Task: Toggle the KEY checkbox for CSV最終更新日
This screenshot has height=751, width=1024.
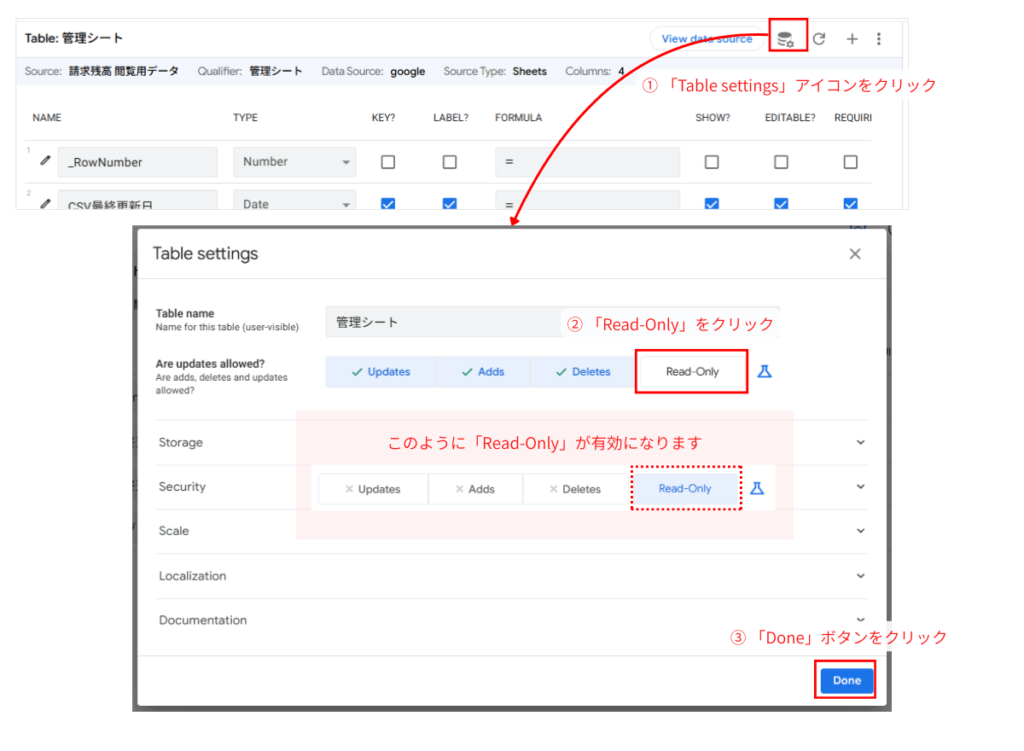Action: point(387,203)
